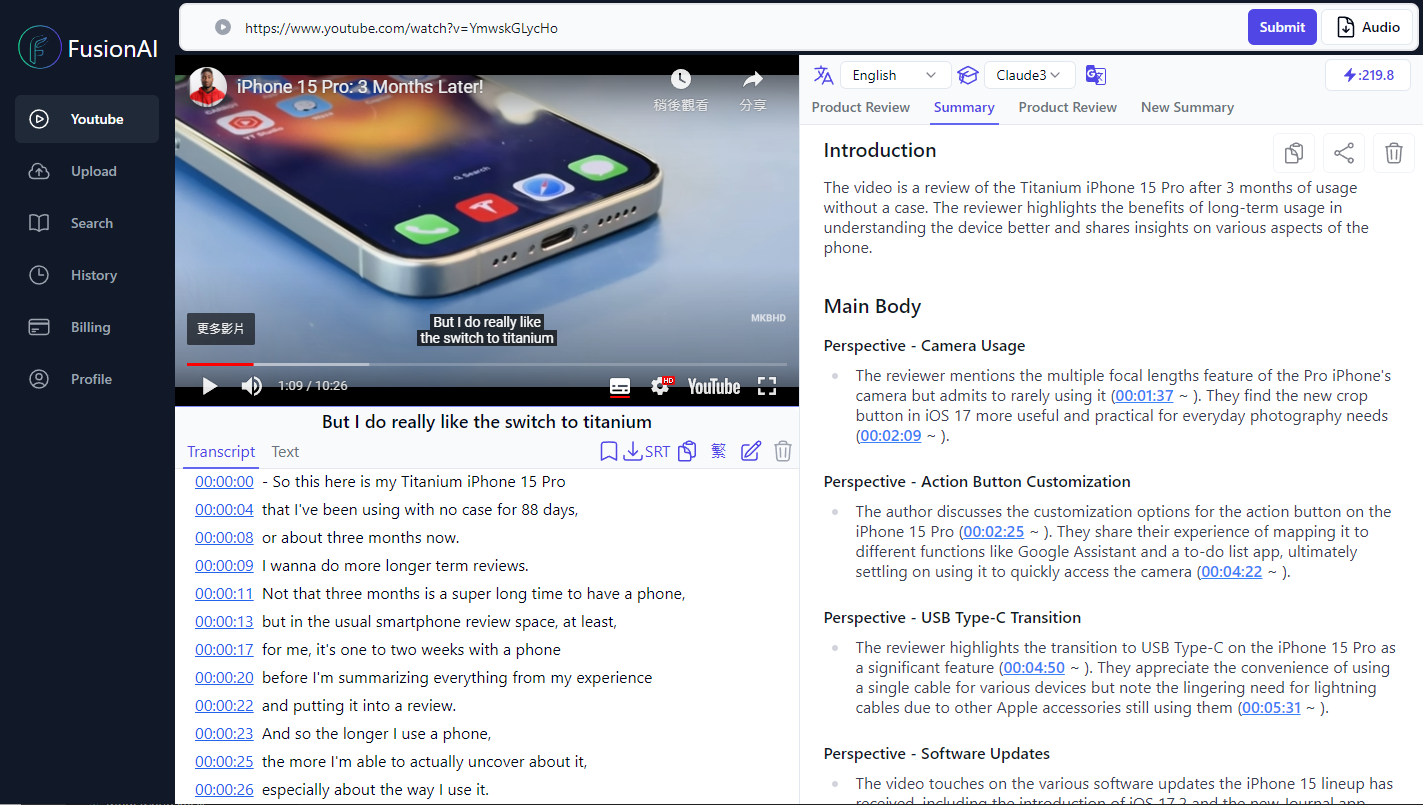Click the video title iPhone 15 Pro
Image resolution: width=1423 pixels, height=805 pixels.
pos(360,87)
